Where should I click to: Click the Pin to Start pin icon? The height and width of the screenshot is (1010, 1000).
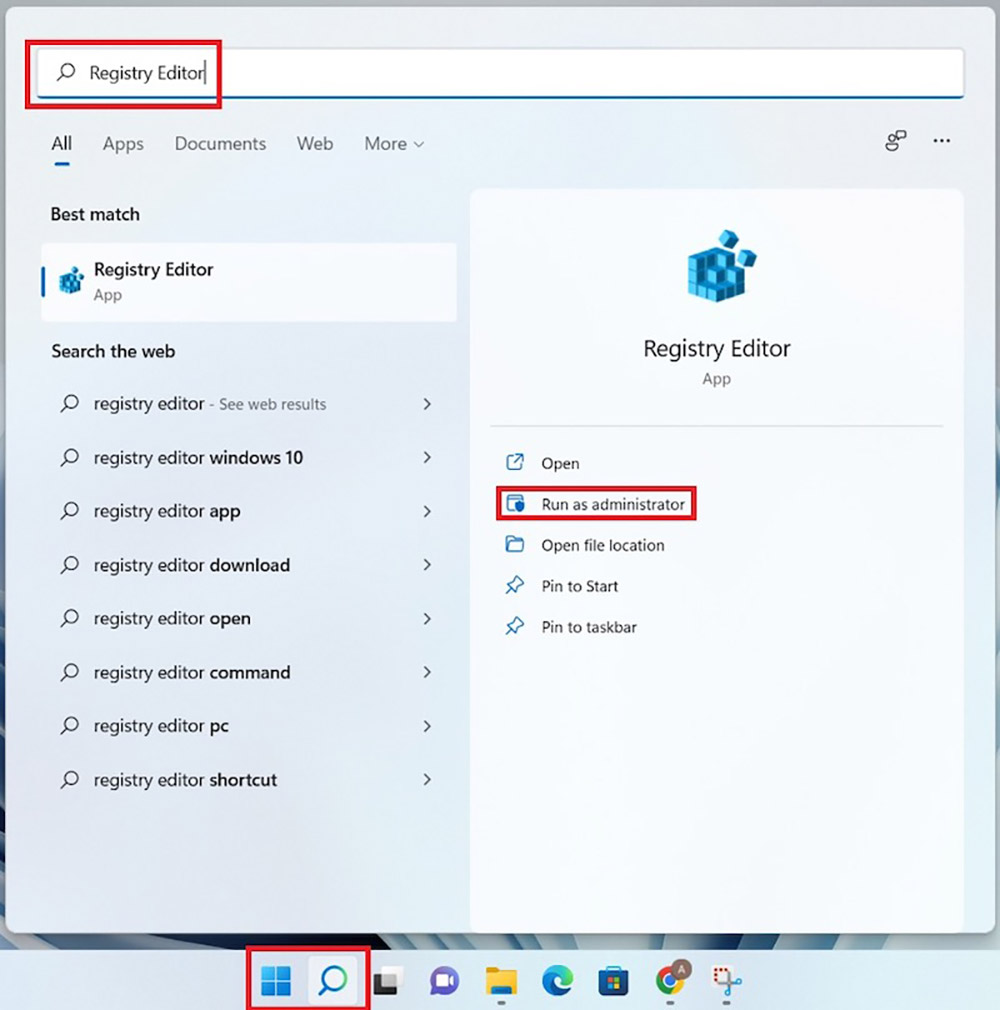click(515, 585)
